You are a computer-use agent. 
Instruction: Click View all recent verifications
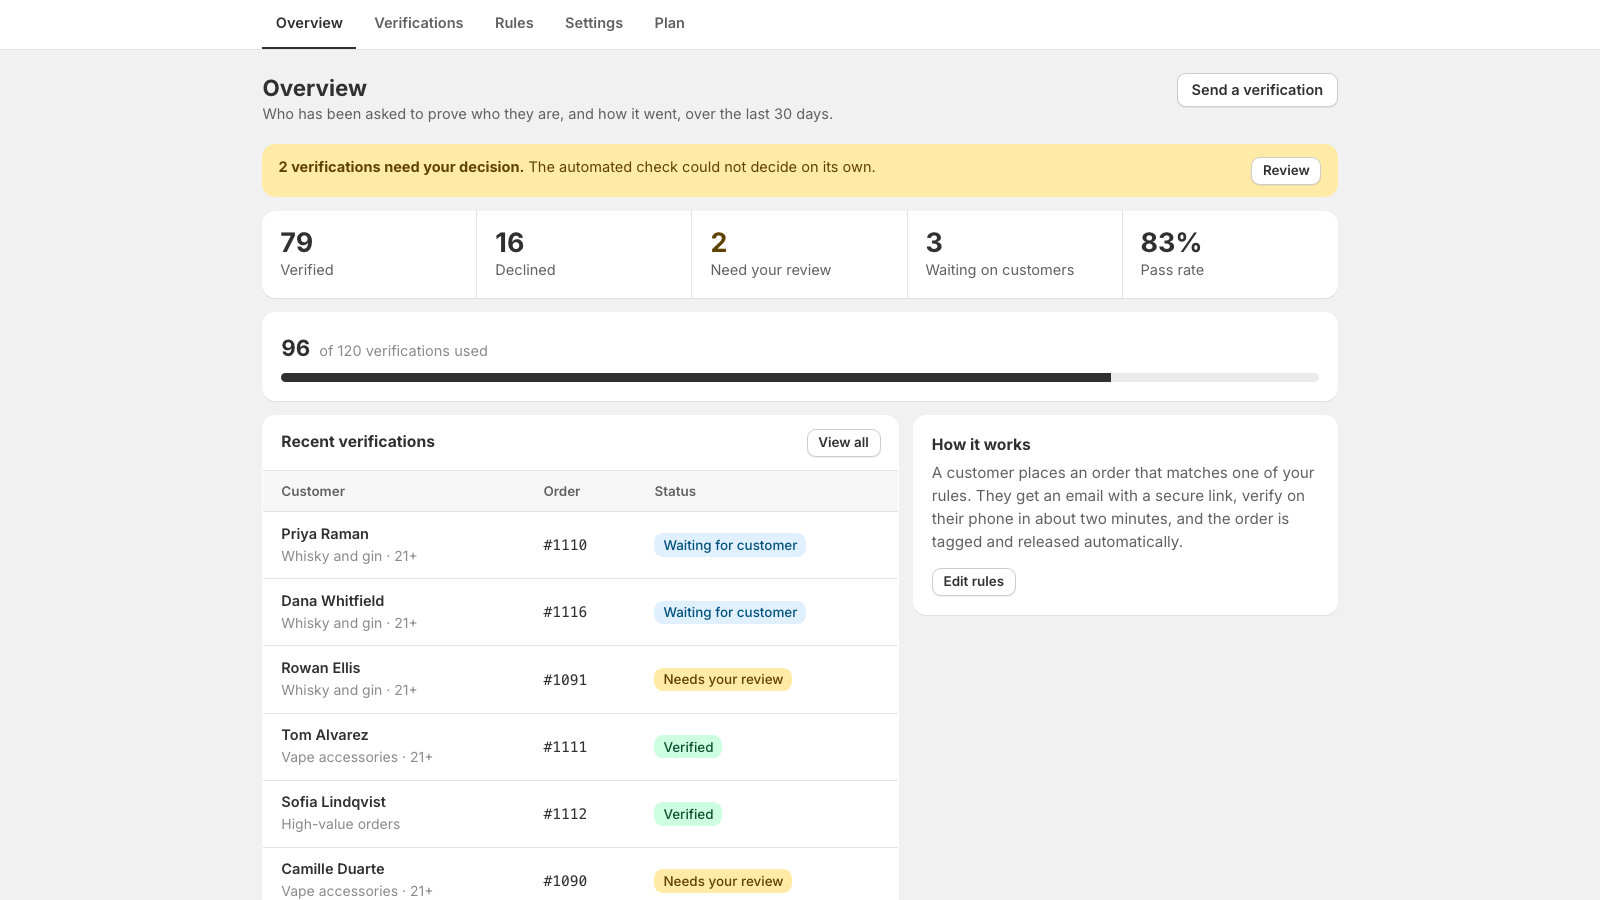(844, 443)
